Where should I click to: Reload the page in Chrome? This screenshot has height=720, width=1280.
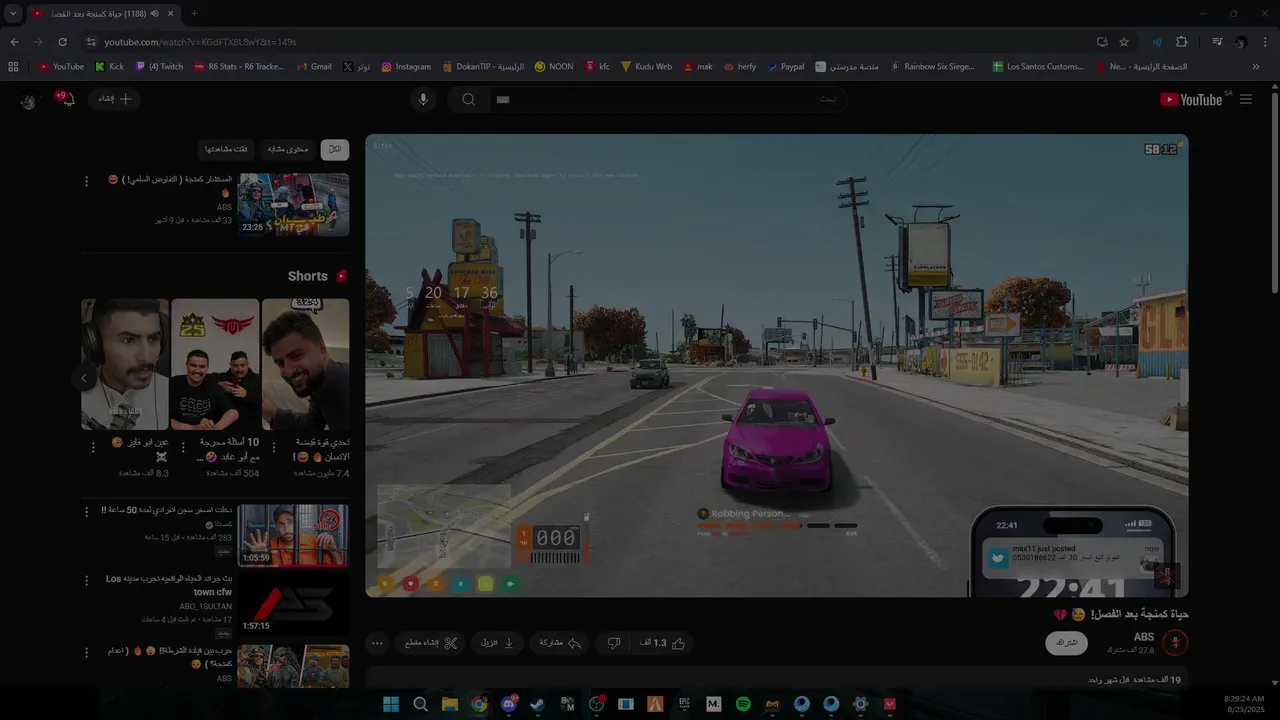62,42
